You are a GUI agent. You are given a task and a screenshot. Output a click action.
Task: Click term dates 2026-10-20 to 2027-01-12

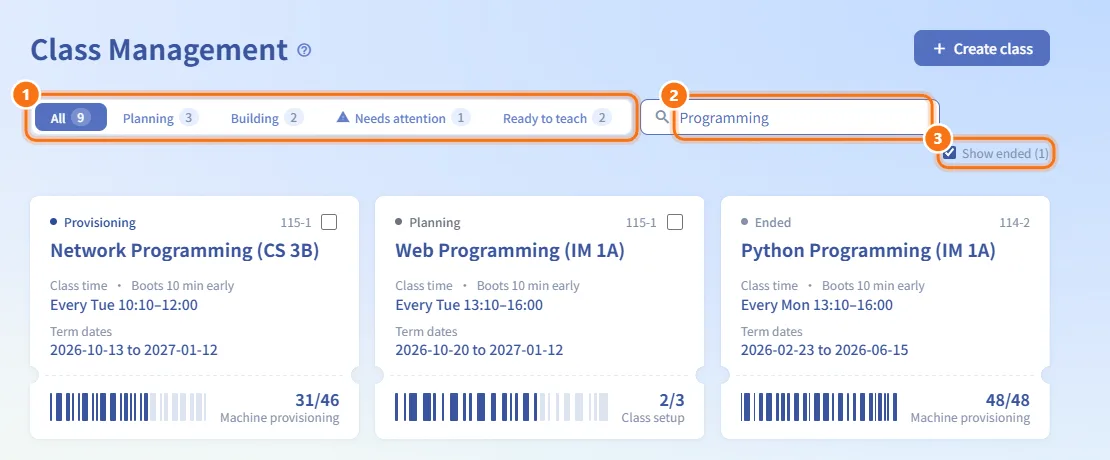479,350
